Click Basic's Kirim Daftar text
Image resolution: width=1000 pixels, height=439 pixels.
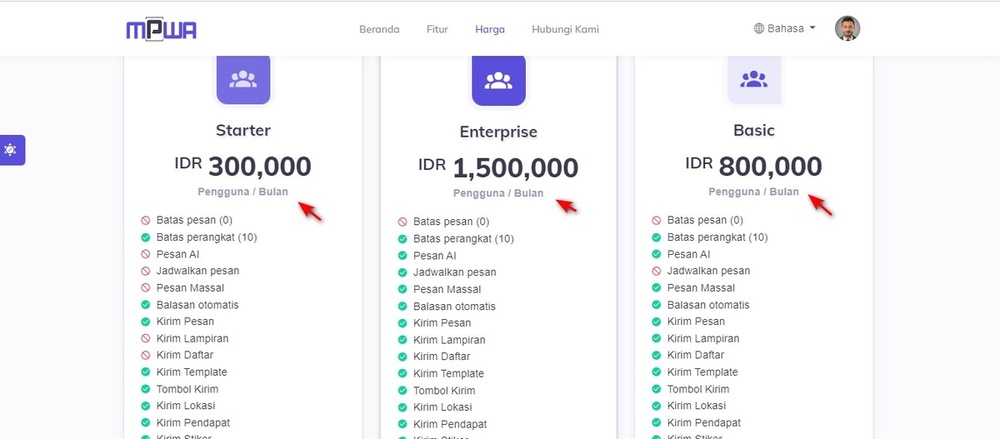click(696, 355)
